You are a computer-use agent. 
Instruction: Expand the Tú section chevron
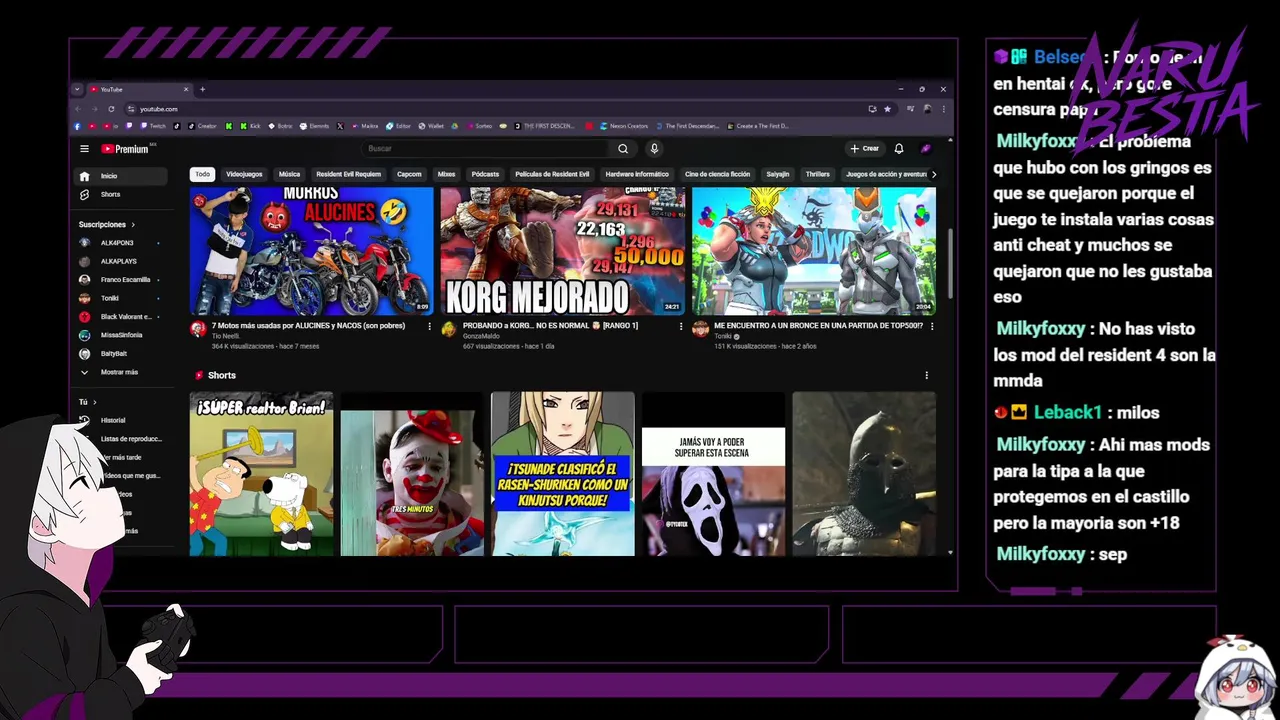[95, 402]
